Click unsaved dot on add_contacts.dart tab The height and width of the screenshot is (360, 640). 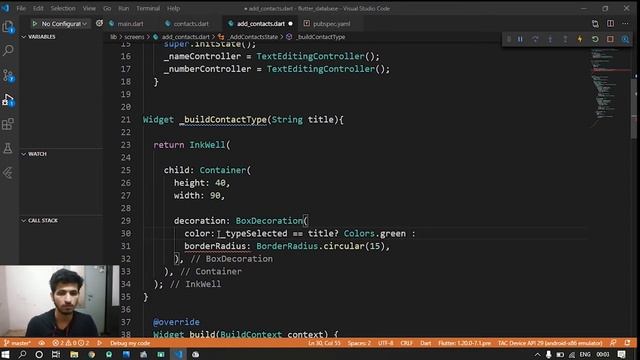pos(291,24)
